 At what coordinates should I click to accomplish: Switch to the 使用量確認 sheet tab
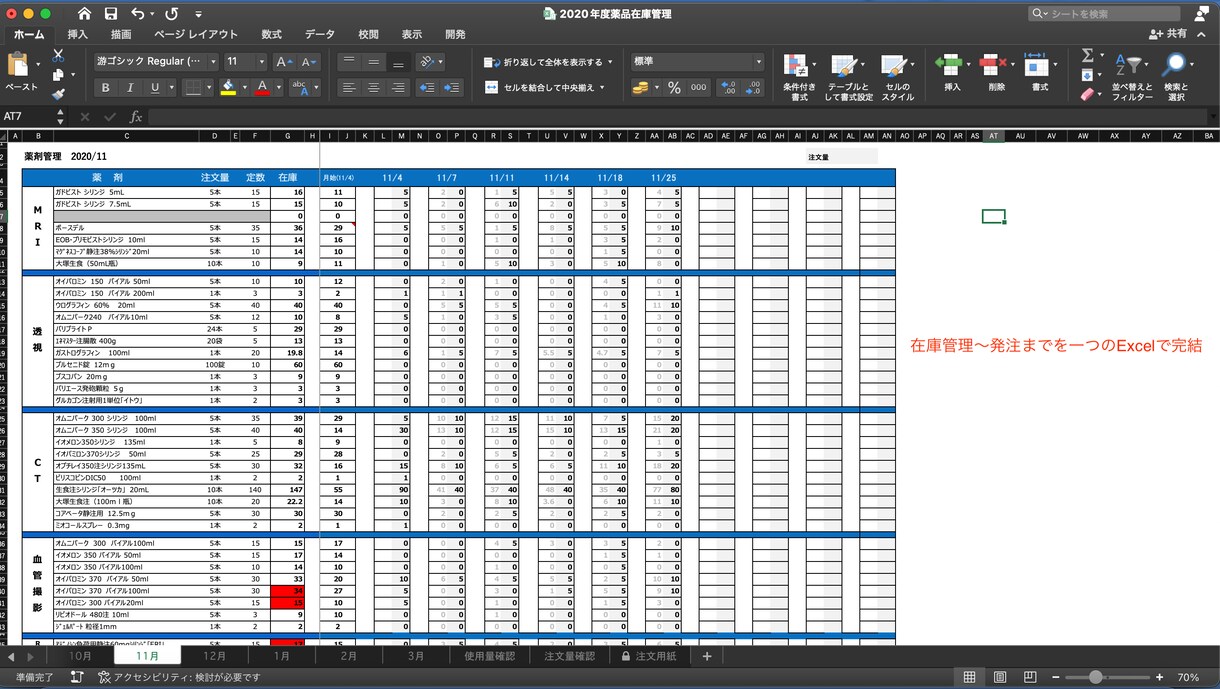(x=490, y=656)
